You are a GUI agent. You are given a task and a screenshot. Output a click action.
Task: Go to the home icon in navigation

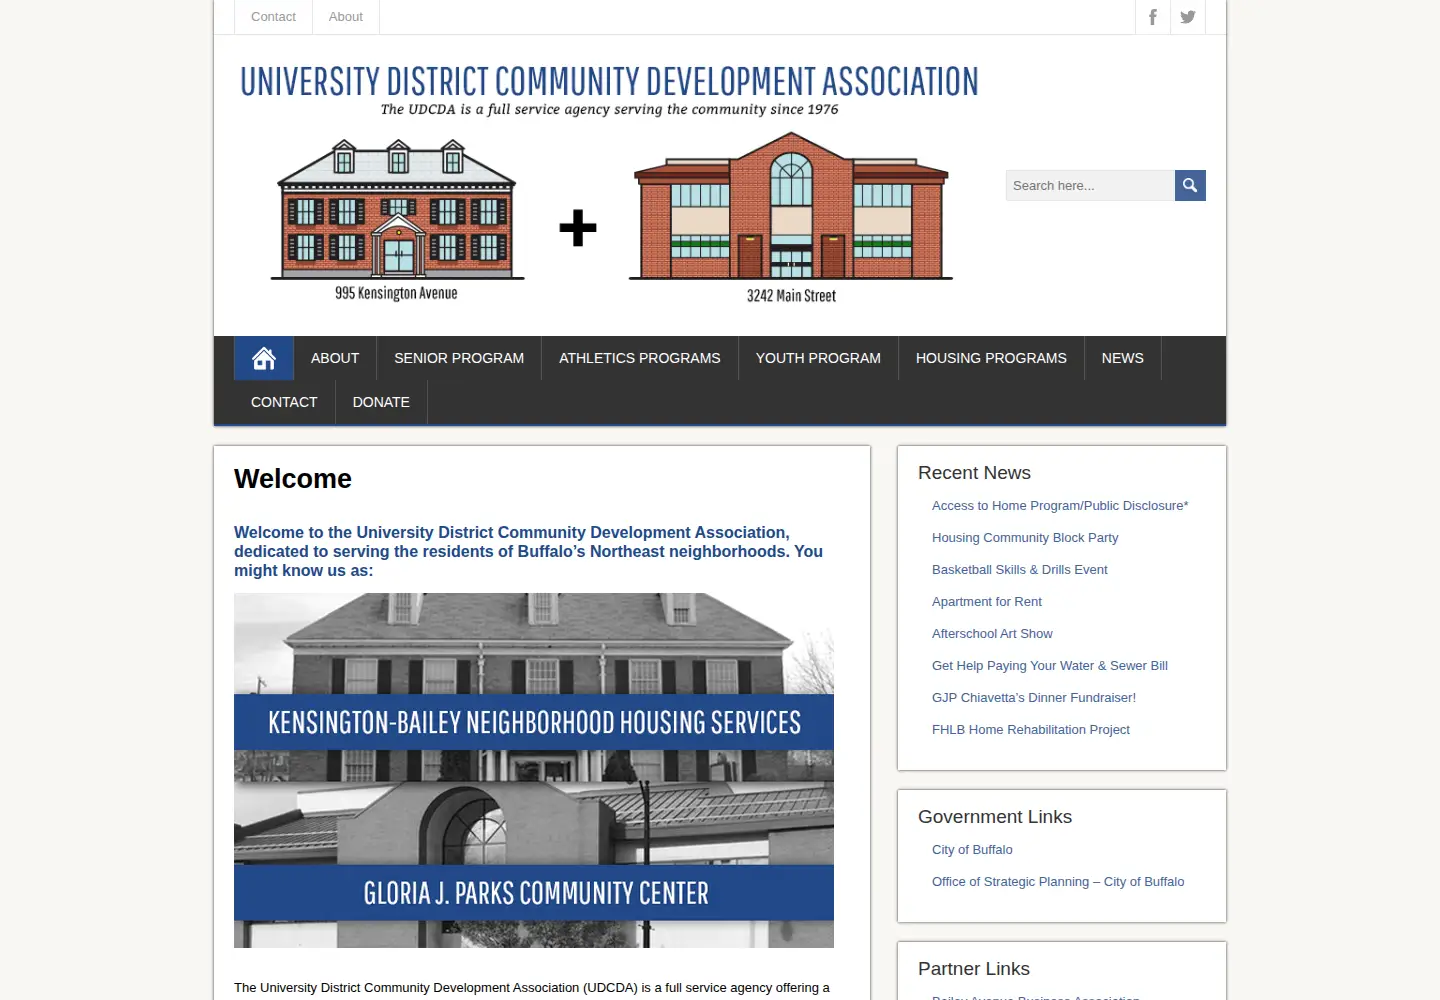tap(264, 358)
